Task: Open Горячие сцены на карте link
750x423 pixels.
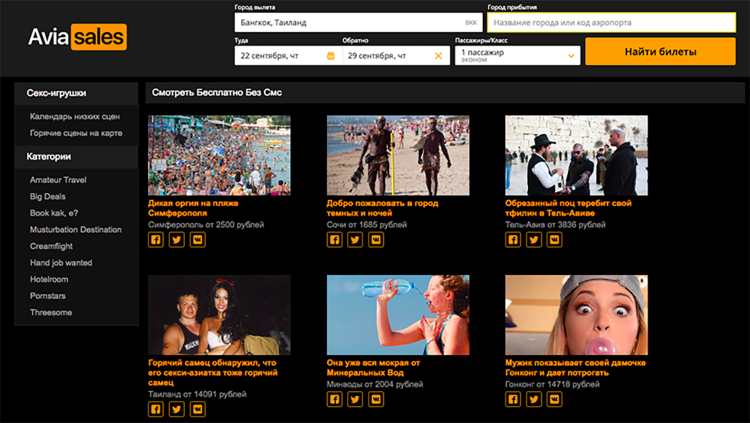Action: [x=76, y=133]
